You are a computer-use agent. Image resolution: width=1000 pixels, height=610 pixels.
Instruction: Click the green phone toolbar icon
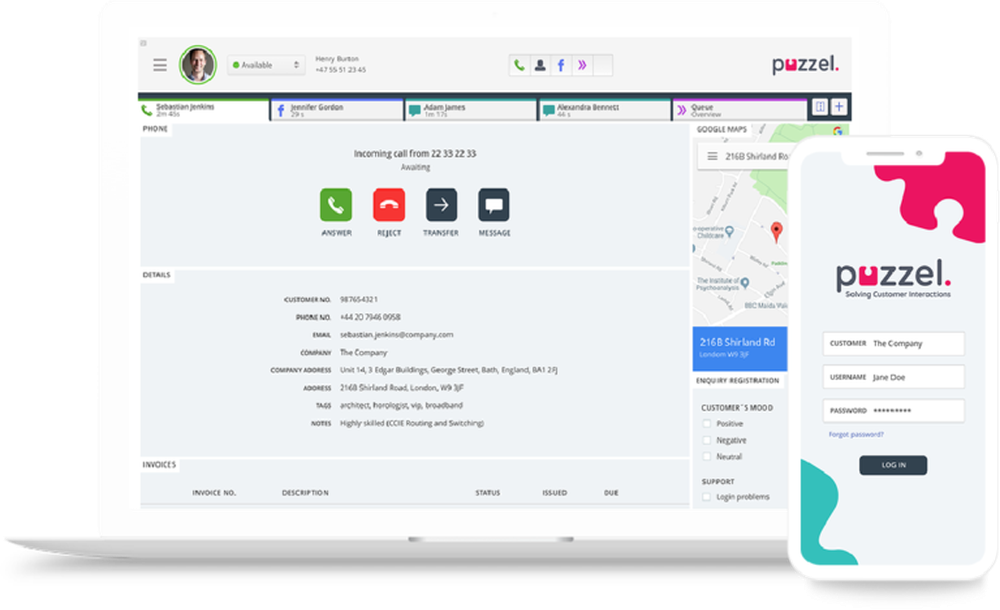pos(519,65)
